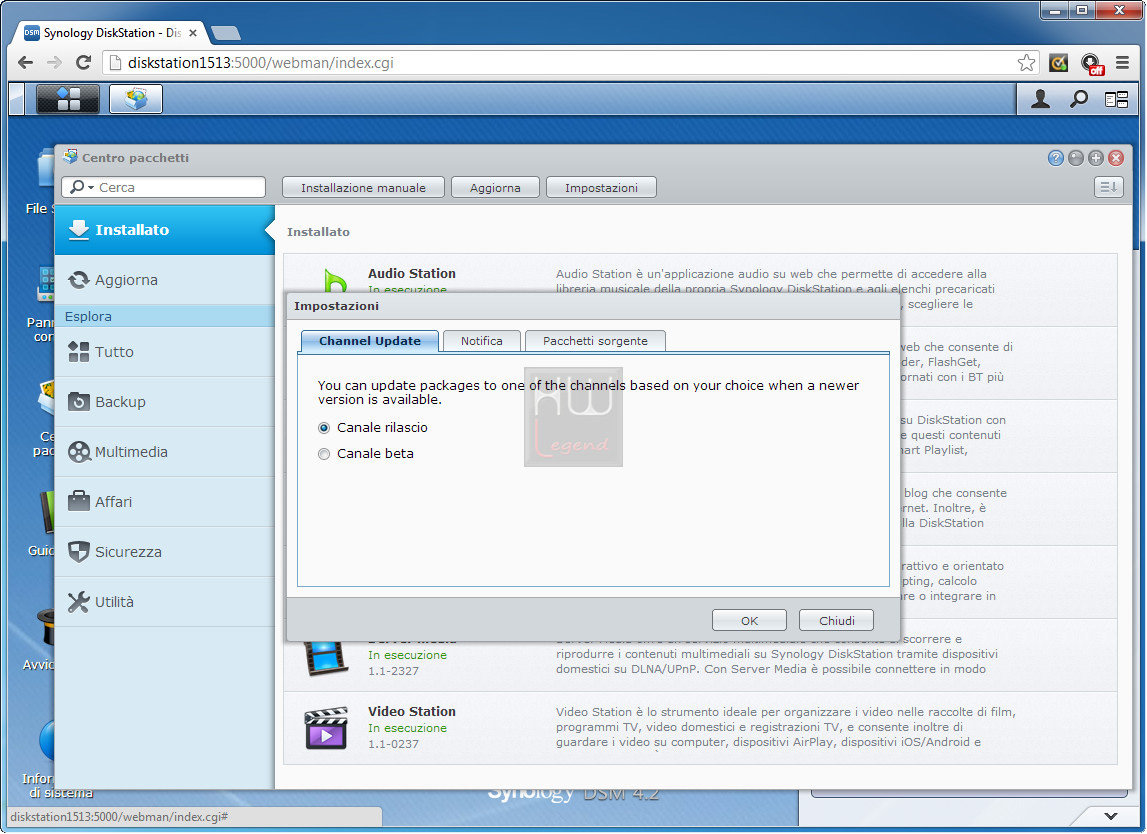Click the Video Station clapperboard icon
Image resolution: width=1147 pixels, height=834 pixels.
[x=326, y=728]
